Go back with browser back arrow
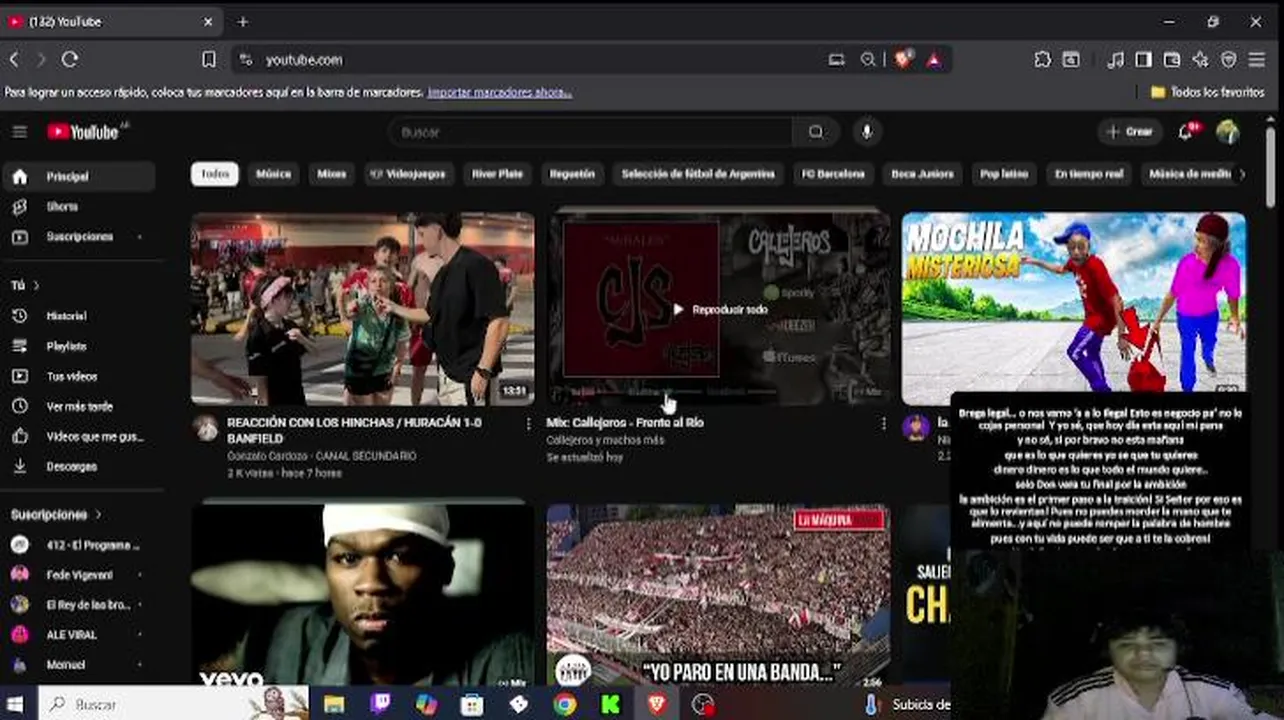Viewport: 1284px width, 720px height. click(x=14, y=60)
